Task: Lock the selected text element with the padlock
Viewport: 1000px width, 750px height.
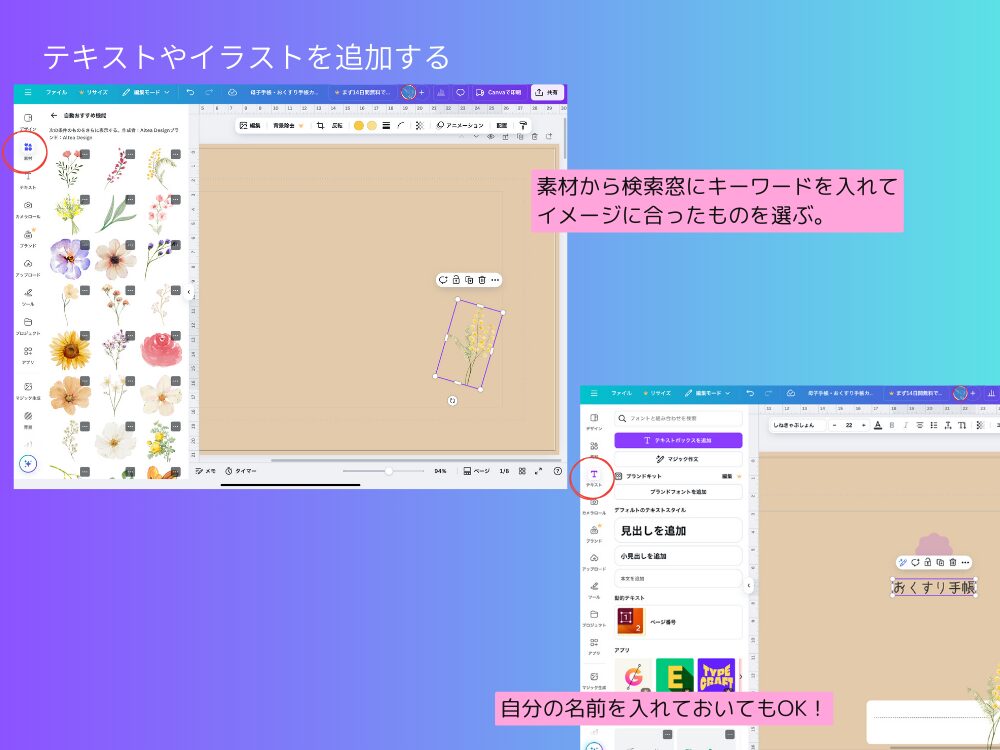Action: (x=928, y=562)
